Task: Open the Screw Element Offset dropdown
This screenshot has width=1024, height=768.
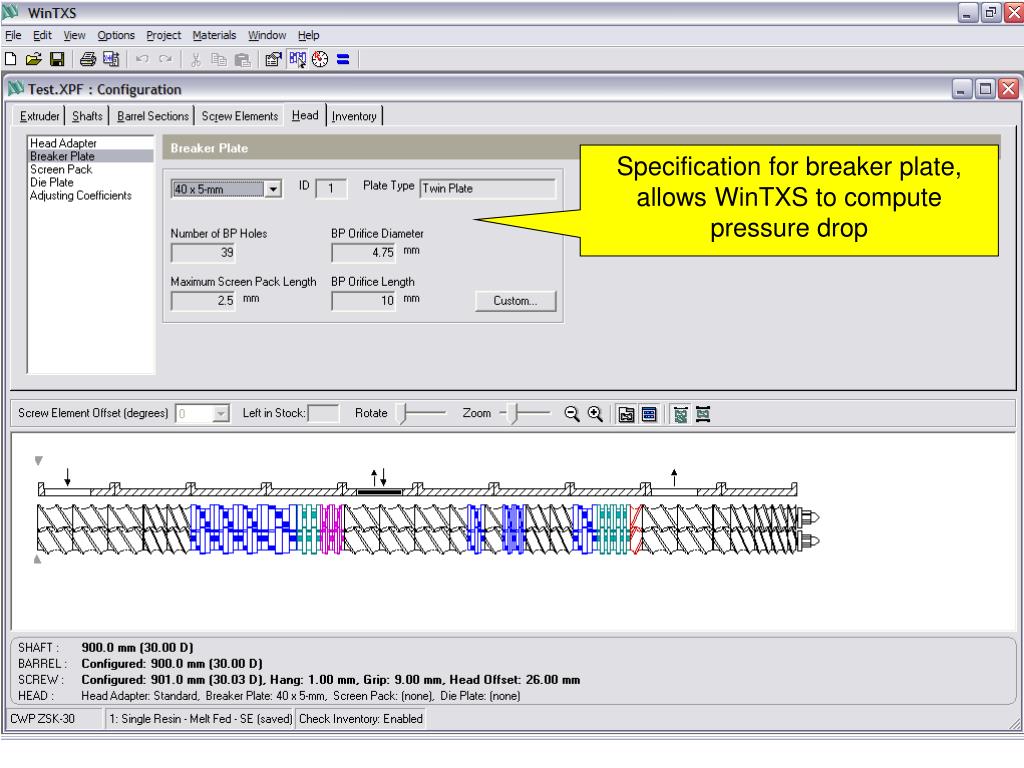Action: [x=221, y=413]
